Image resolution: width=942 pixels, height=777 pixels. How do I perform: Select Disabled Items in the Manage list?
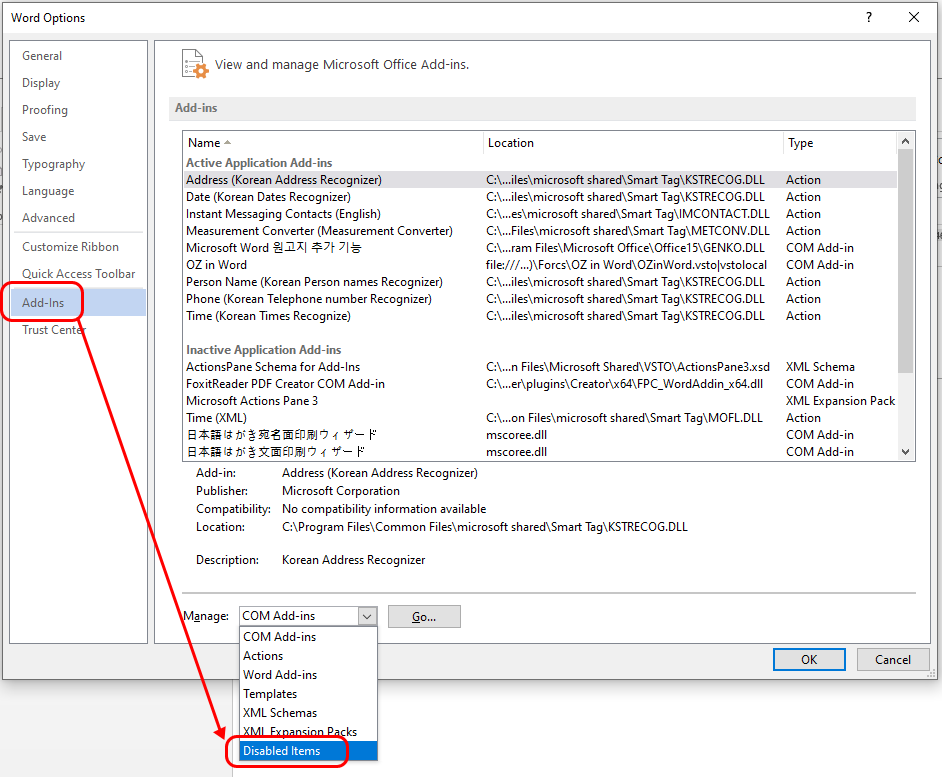pyautogui.click(x=308, y=751)
